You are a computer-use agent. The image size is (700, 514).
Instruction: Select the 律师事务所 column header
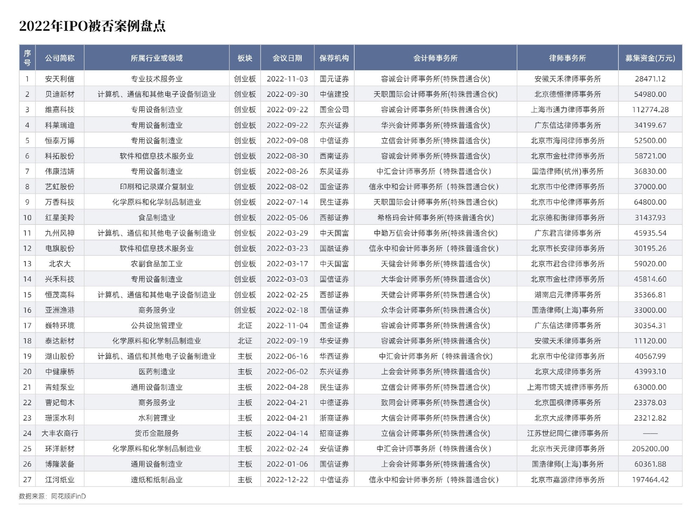point(567,58)
